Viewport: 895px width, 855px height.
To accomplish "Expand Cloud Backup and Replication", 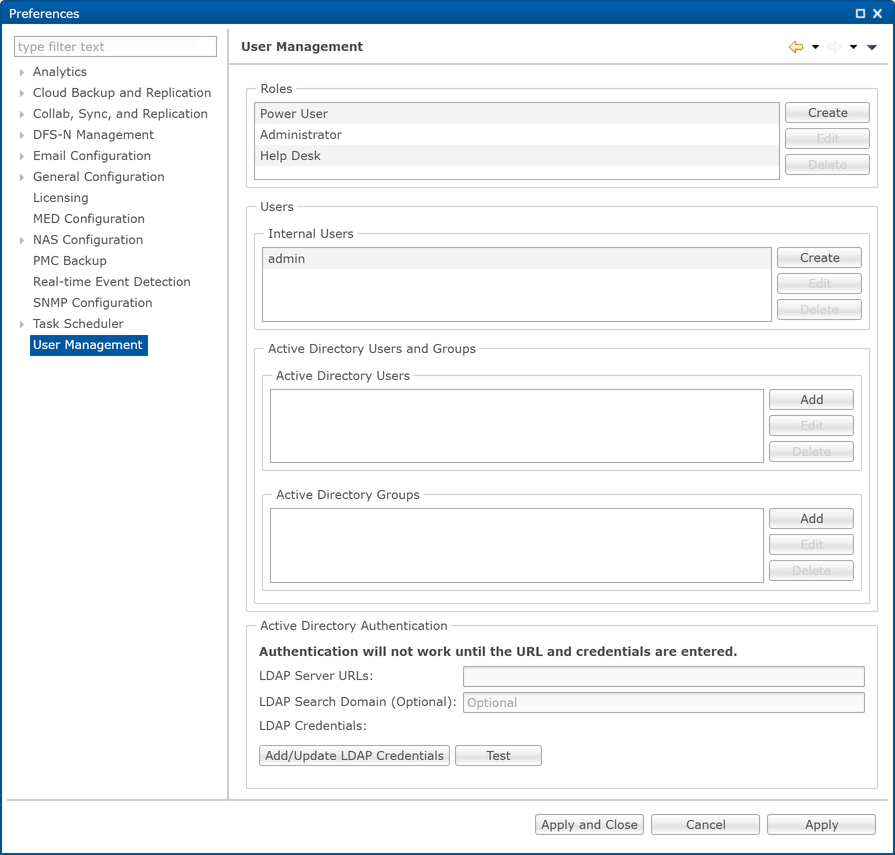I will coord(19,92).
